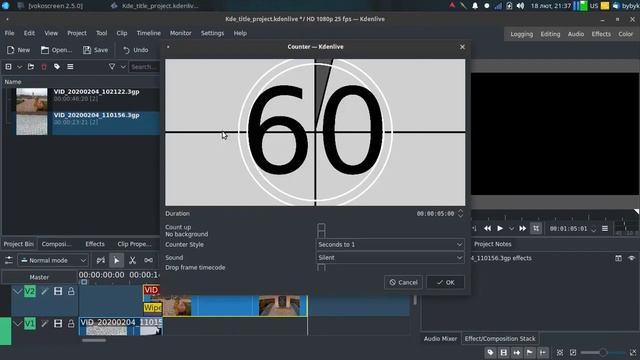Select the VID_20200204_102122.3gp clip thumbnail
The image size is (640, 360).
pyautogui.click(x=31, y=100)
